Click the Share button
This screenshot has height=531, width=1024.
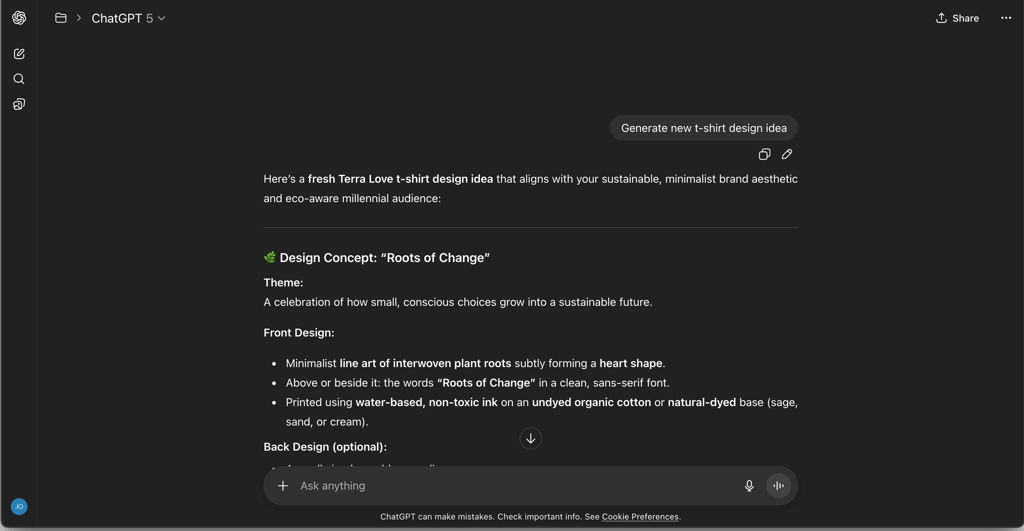(957, 18)
